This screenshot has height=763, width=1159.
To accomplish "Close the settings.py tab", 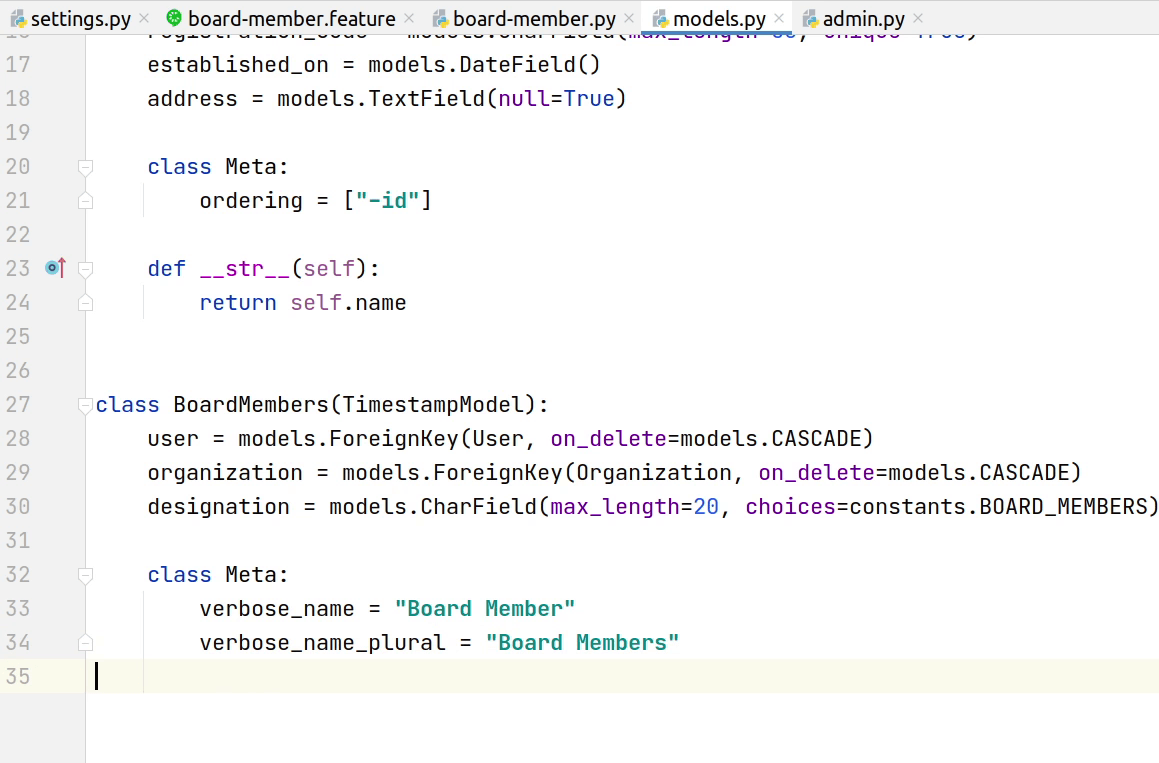I will (x=144, y=18).
